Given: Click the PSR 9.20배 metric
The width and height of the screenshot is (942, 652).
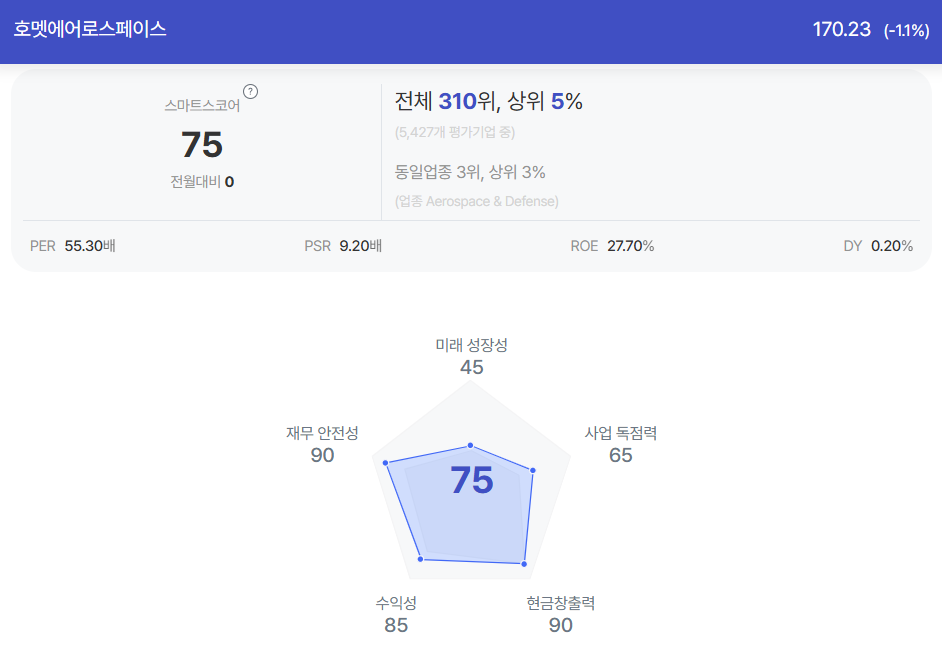Looking at the screenshot, I should click(x=343, y=246).
